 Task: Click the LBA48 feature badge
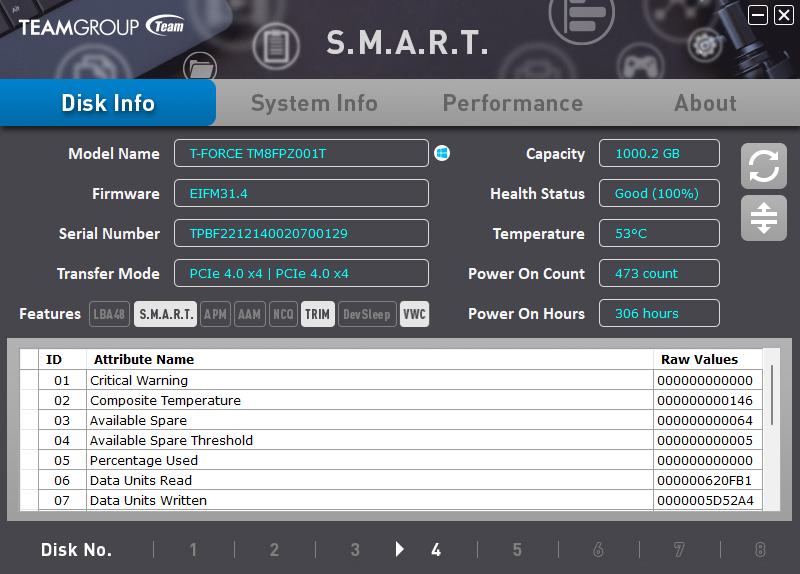click(110, 314)
